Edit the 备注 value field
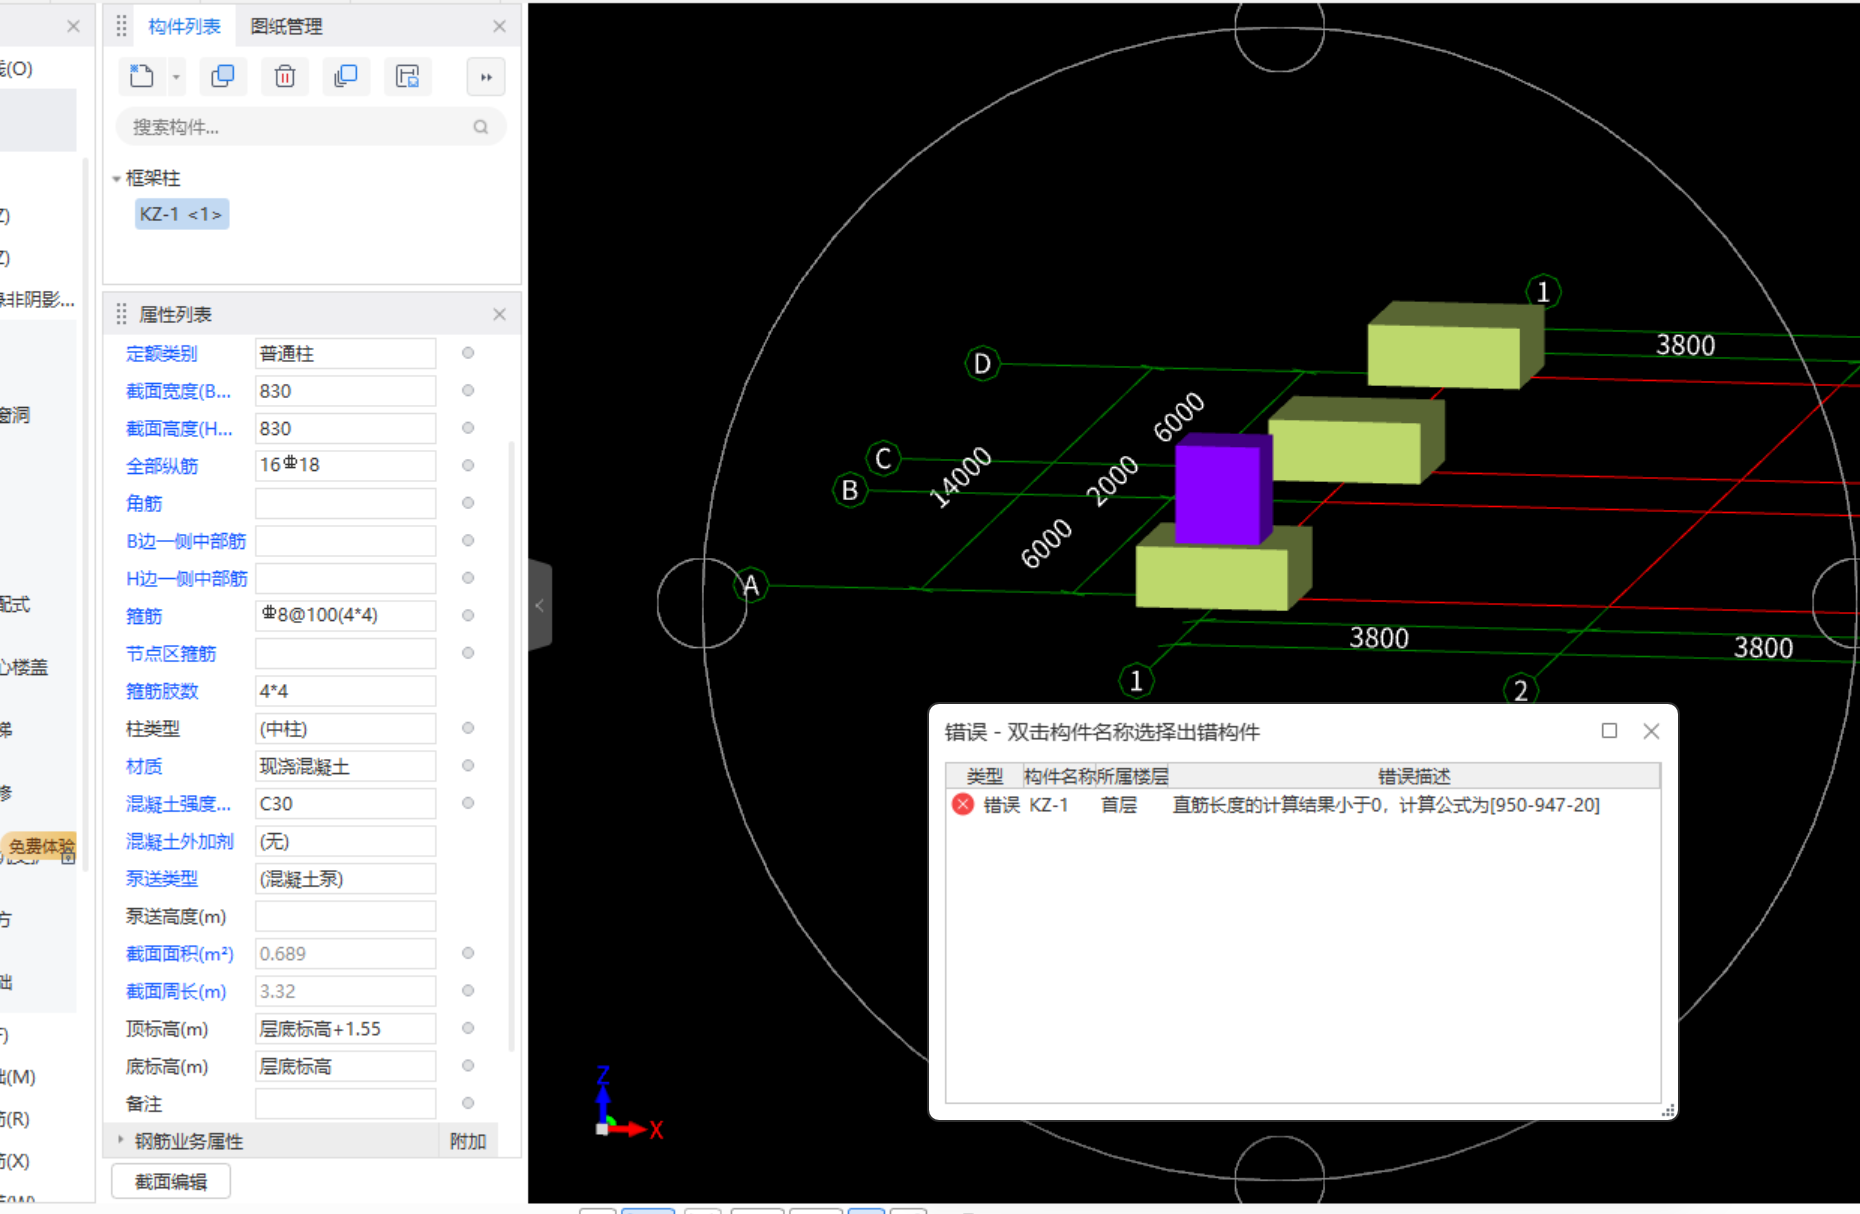The image size is (1860, 1214). point(345,1103)
